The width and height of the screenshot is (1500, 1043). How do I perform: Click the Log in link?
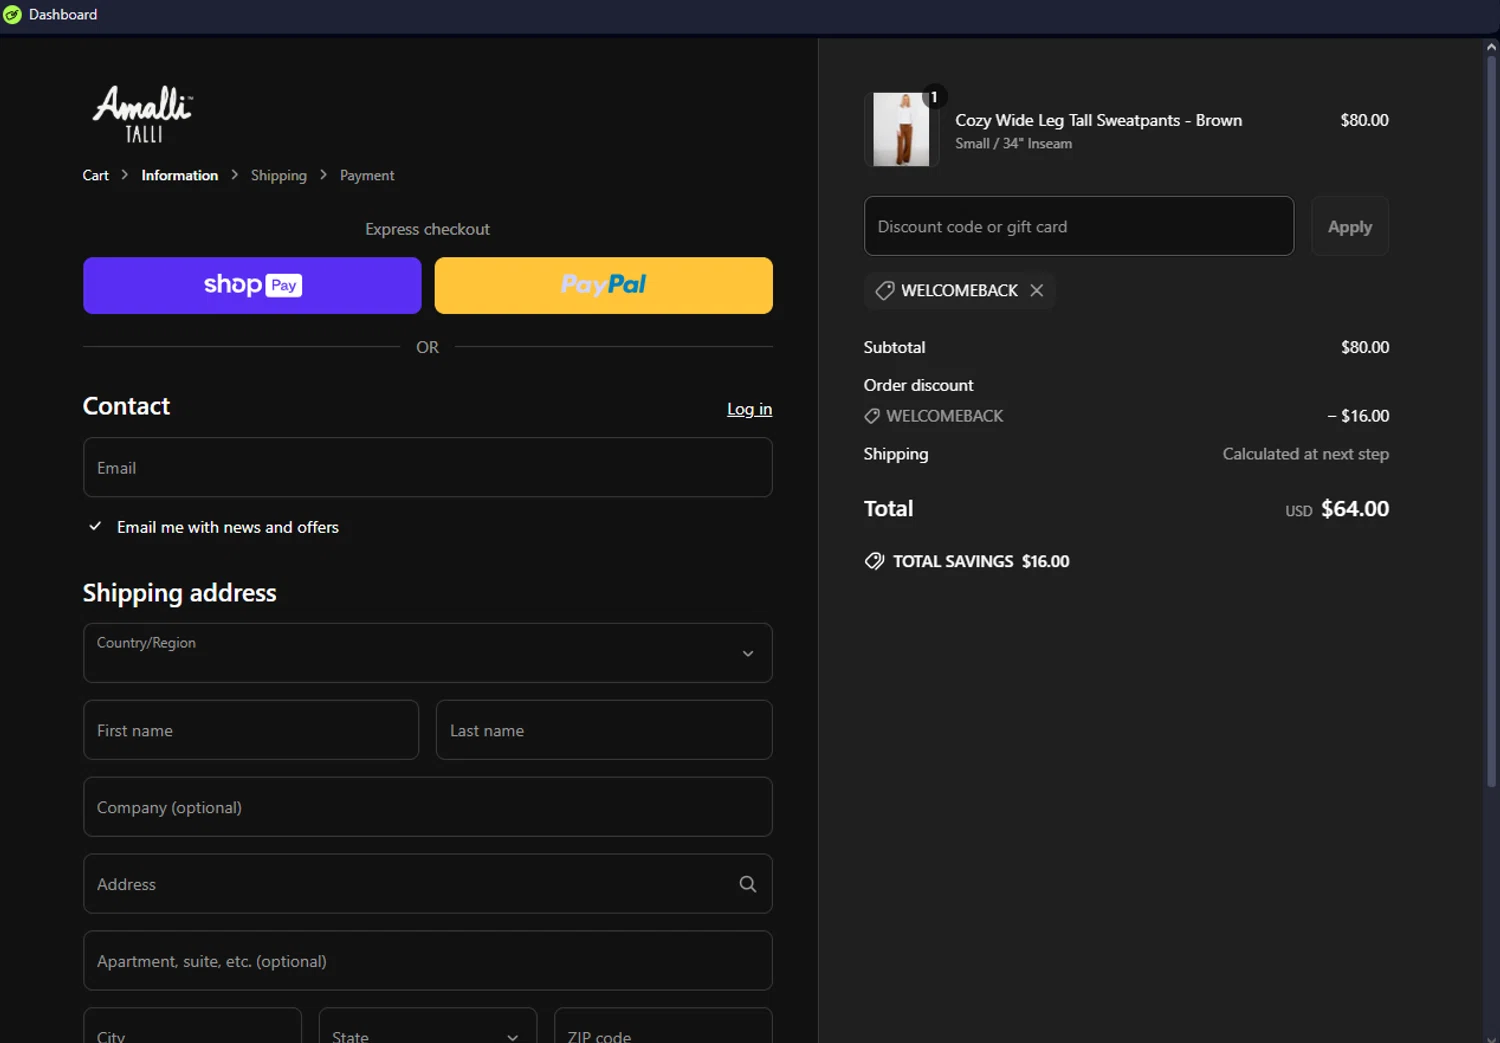point(749,409)
